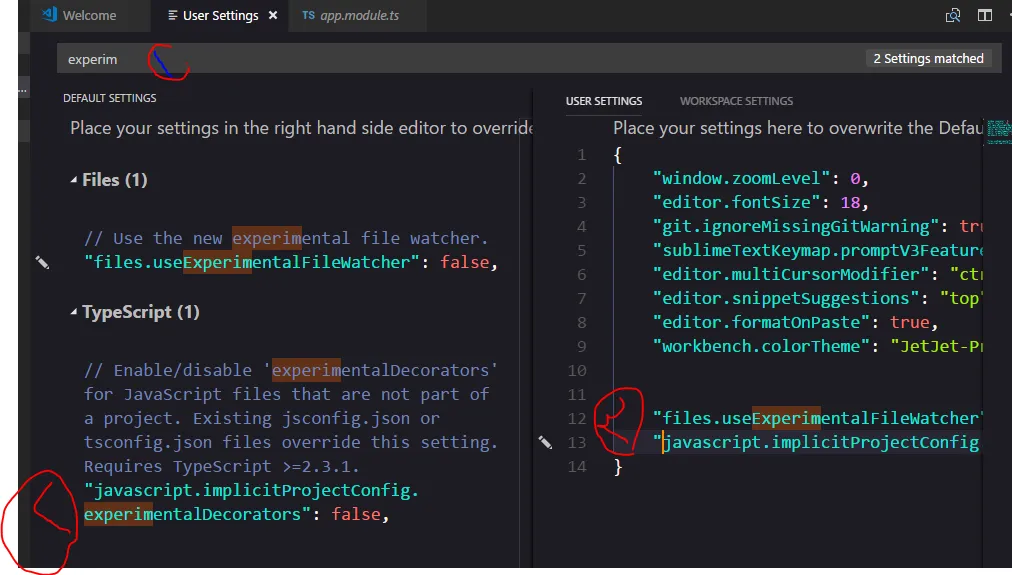Click the "editor.multiCursorModifier" setting line
Screen dimensions: 1012x575
(817, 274)
